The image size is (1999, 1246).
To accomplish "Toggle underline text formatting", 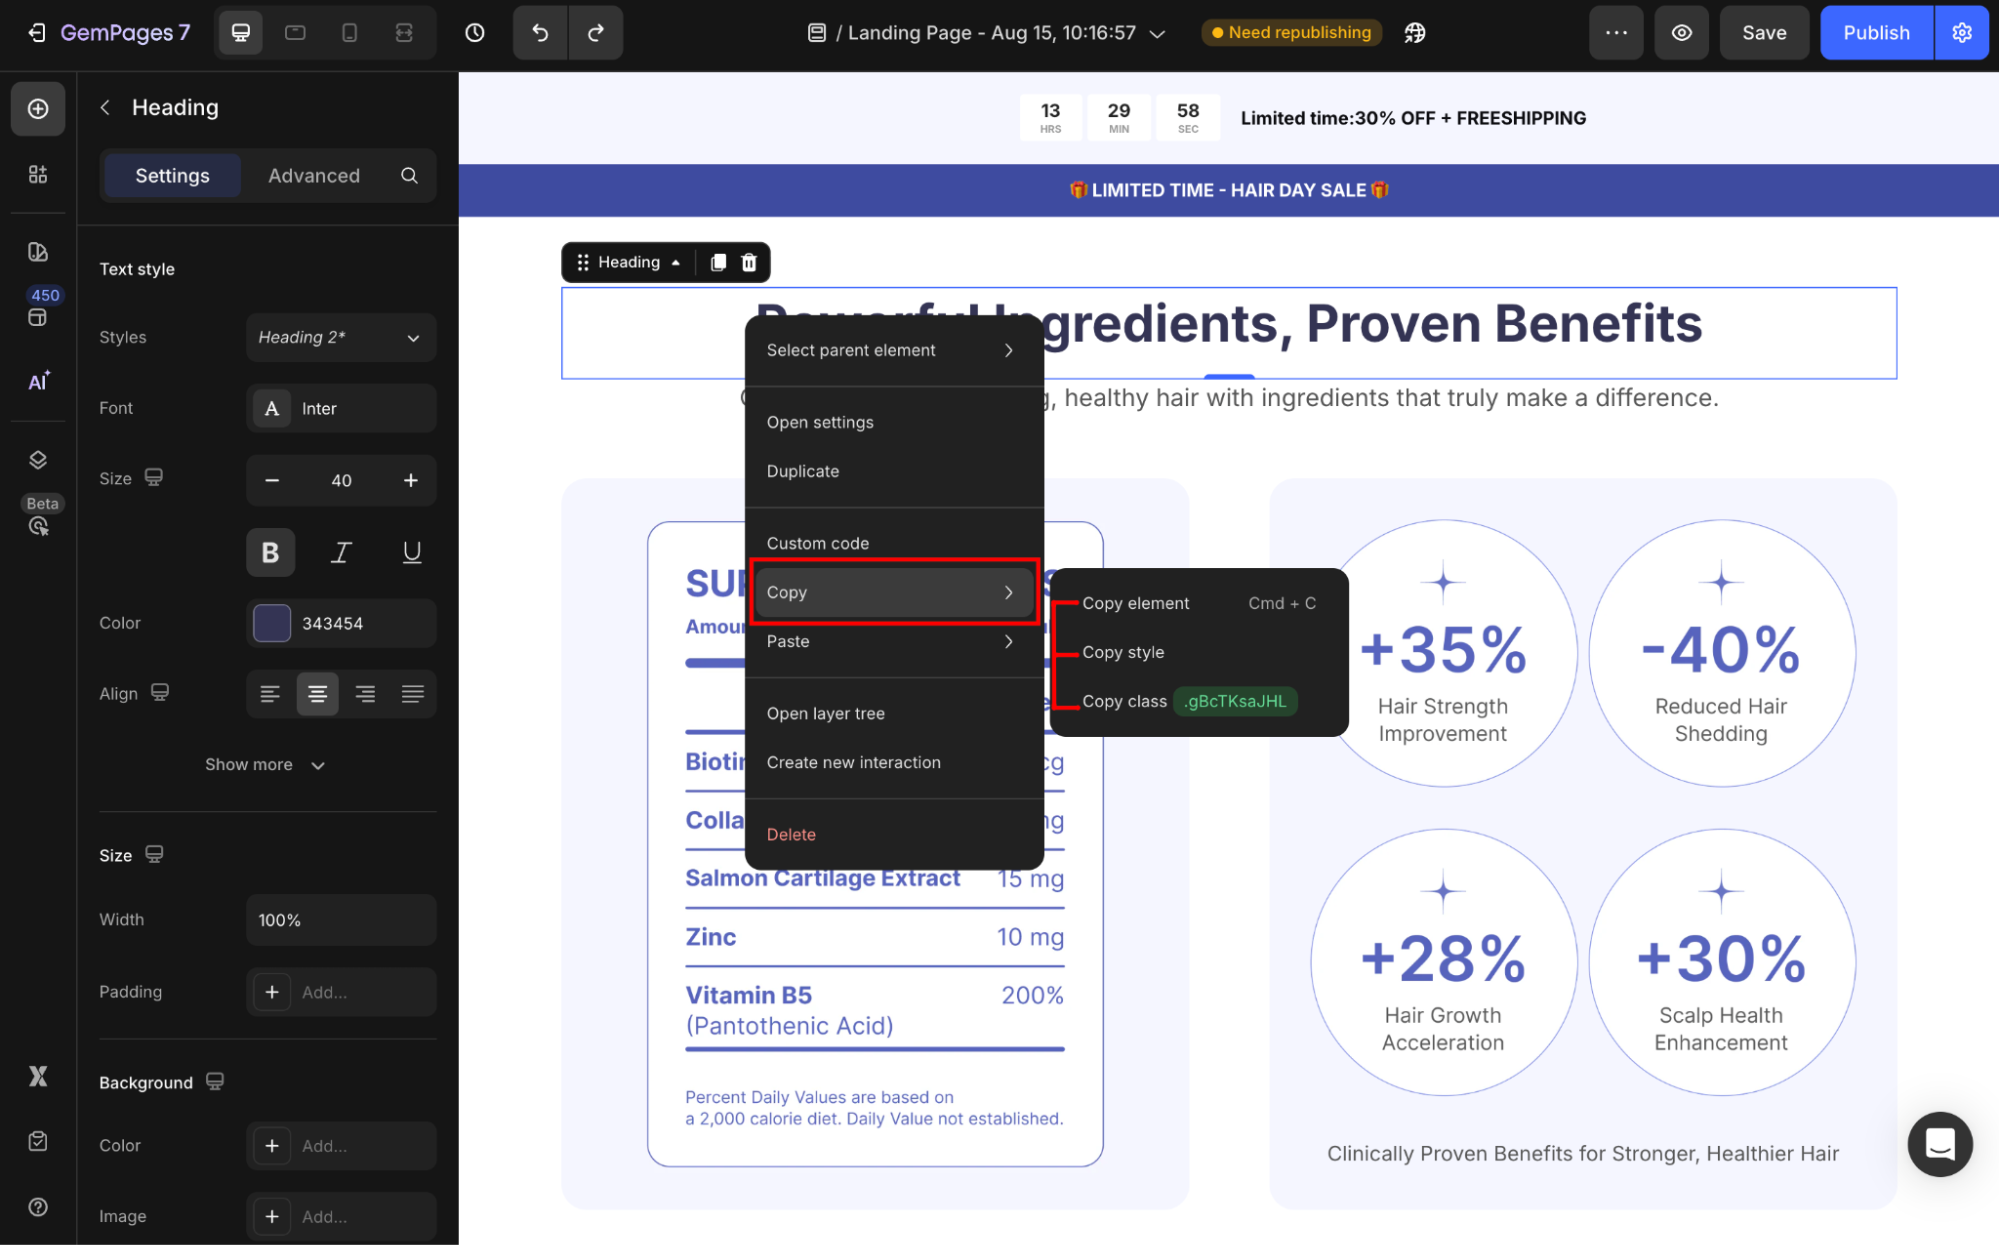I will point(411,552).
